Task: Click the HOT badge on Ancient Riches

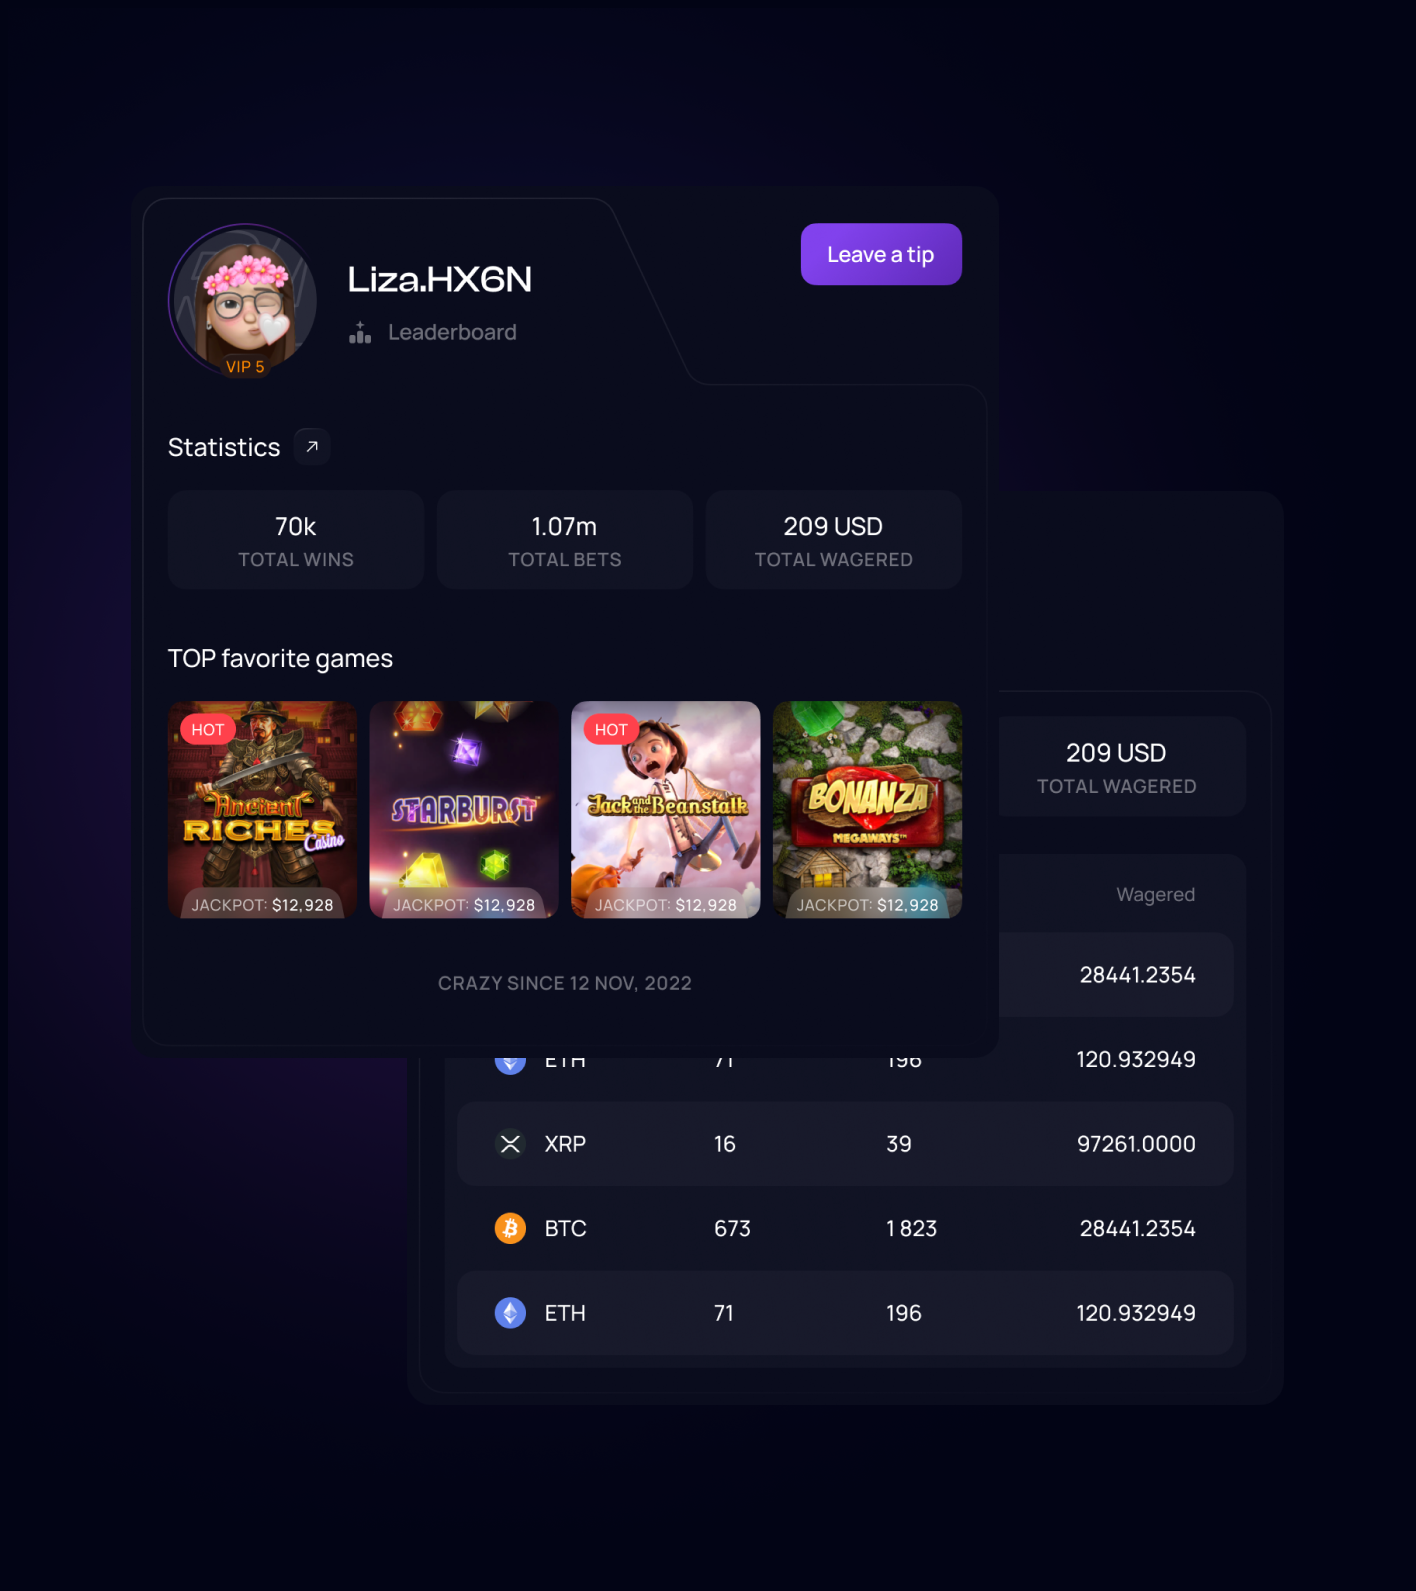Action: pos(208,729)
